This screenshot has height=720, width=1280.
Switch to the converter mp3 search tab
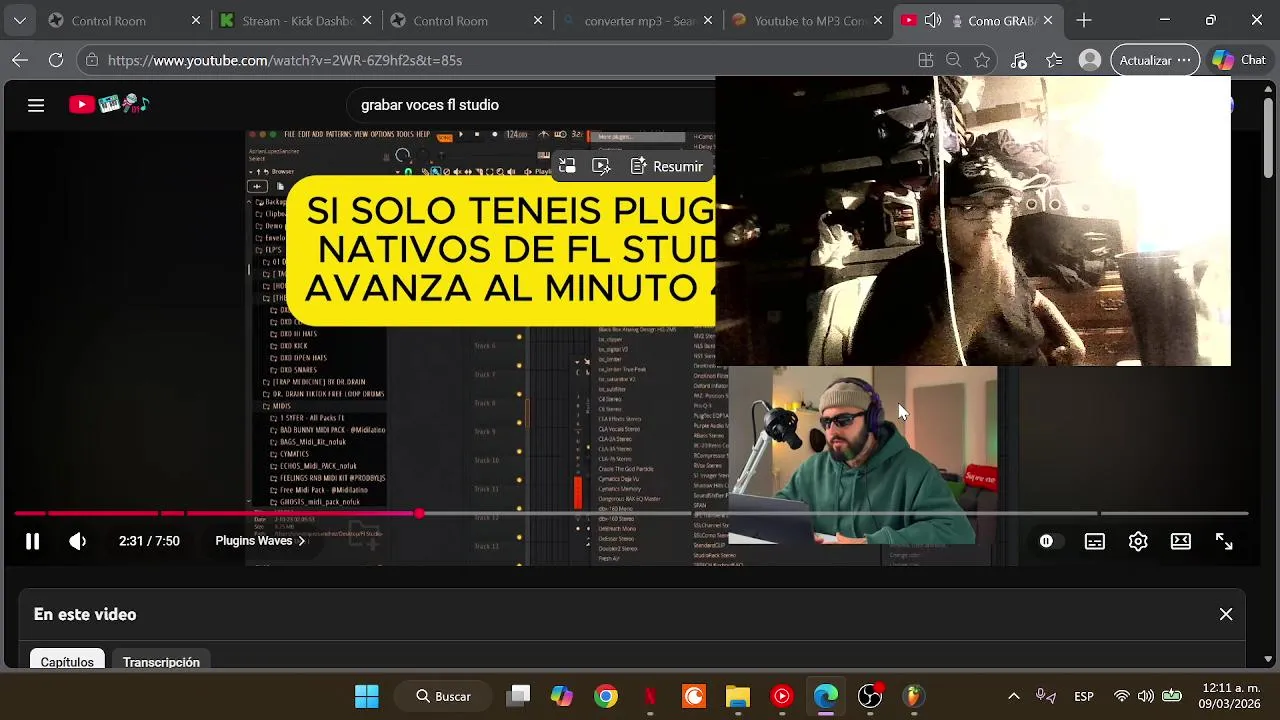tap(630, 20)
